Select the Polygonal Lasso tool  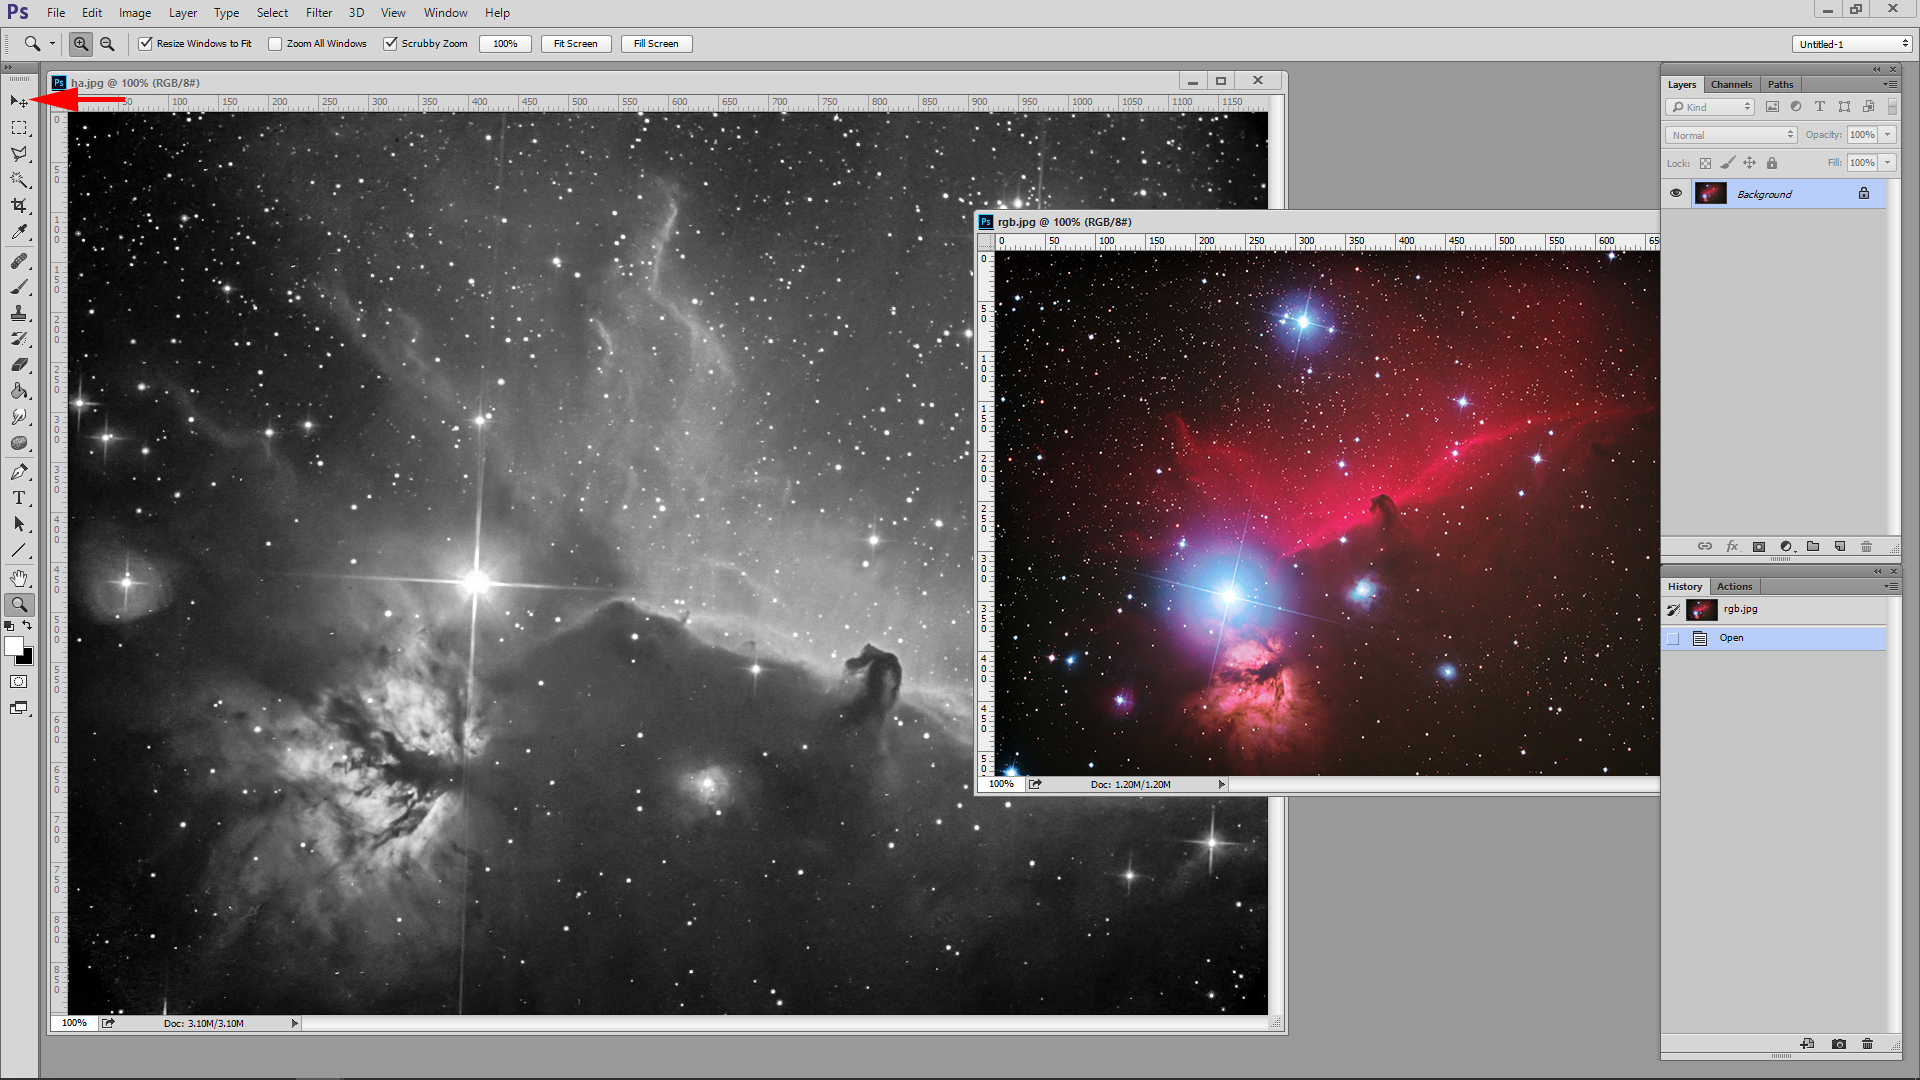point(19,154)
